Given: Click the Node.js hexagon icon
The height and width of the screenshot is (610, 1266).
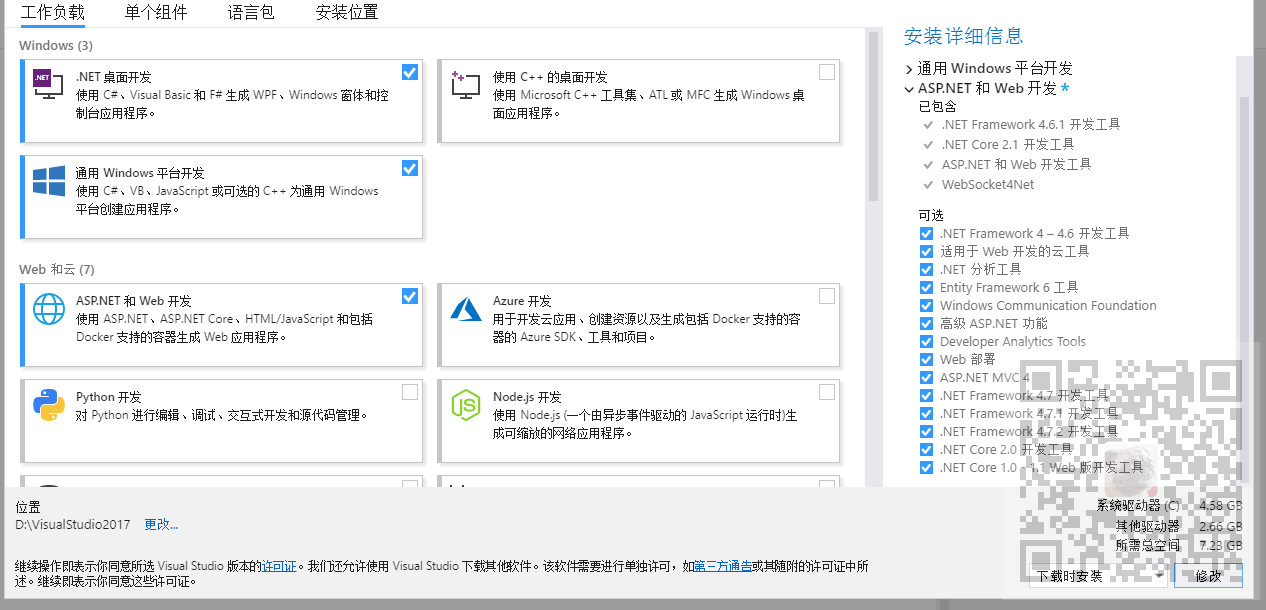Looking at the screenshot, I should coord(465,405).
